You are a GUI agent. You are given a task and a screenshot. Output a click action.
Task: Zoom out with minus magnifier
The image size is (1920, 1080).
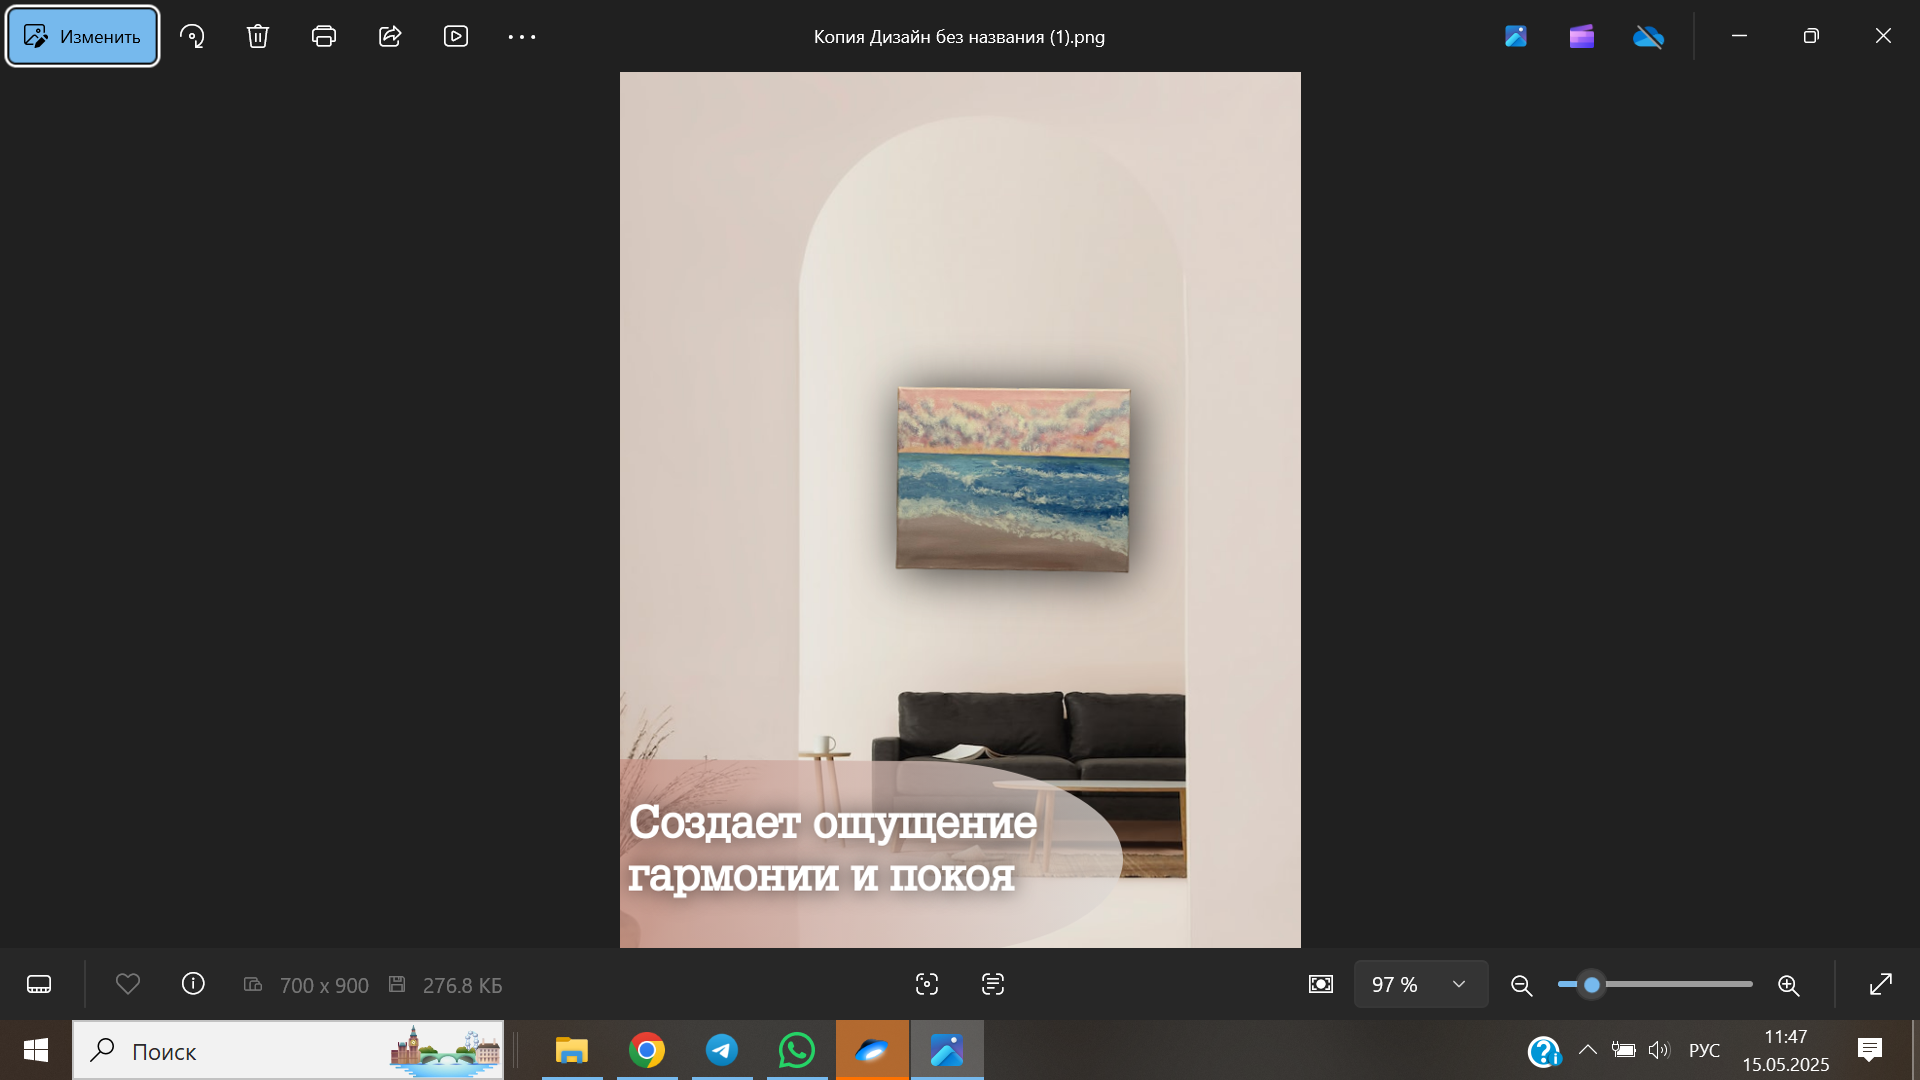coord(1522,985)
